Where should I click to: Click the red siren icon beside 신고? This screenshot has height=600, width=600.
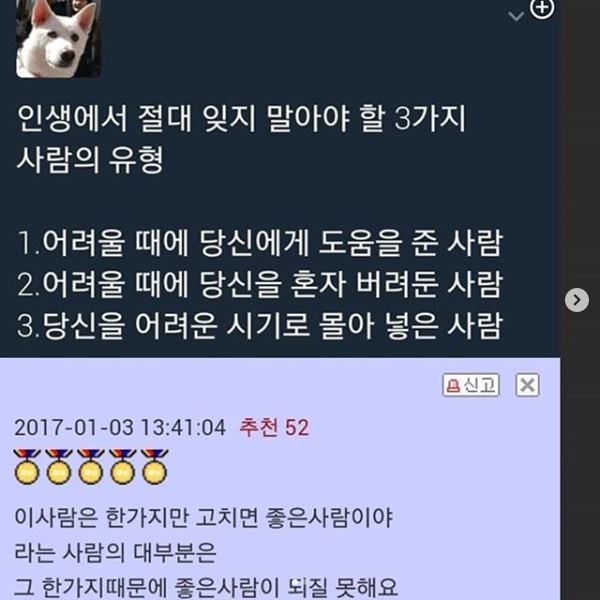point(453,385)
